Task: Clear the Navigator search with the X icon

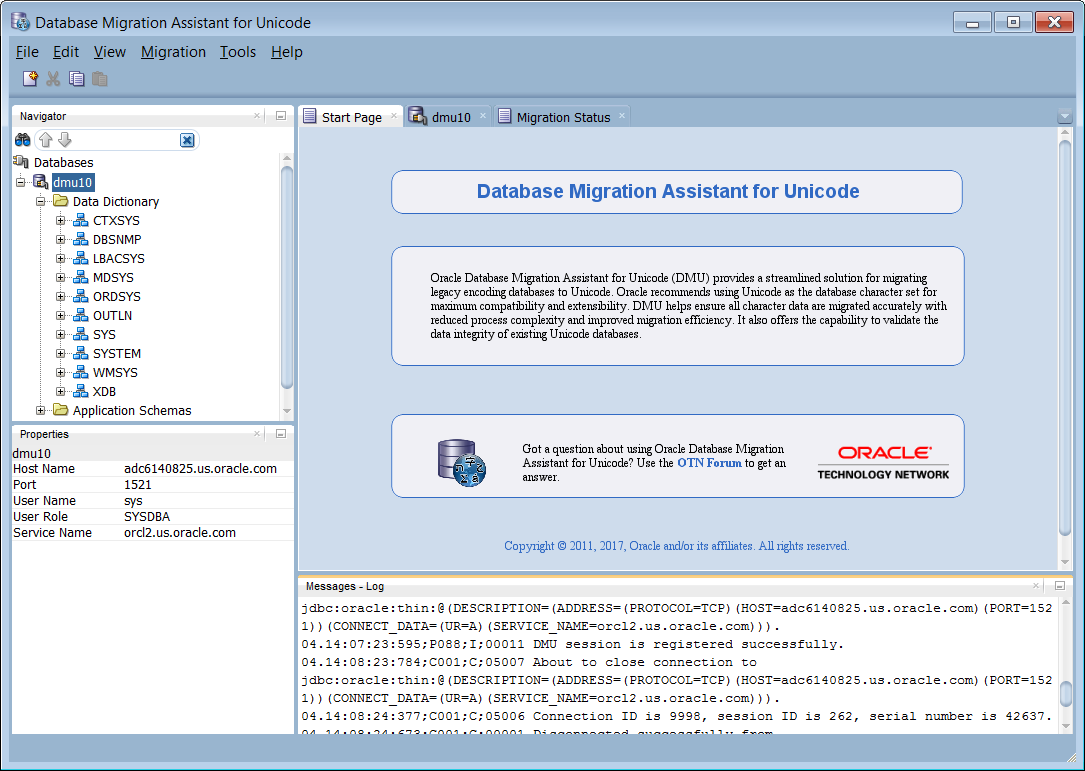Action: (187, 141)
